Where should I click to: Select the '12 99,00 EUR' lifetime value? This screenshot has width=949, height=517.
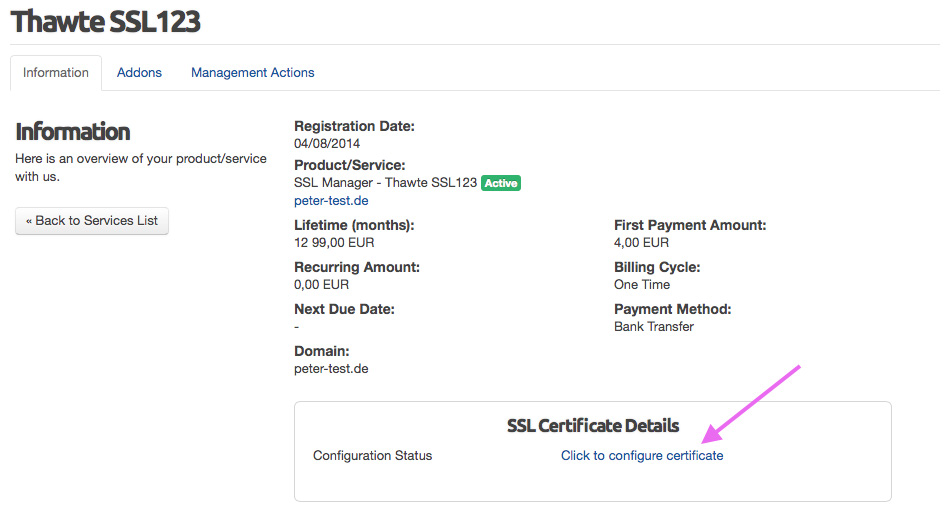point(334,243)
